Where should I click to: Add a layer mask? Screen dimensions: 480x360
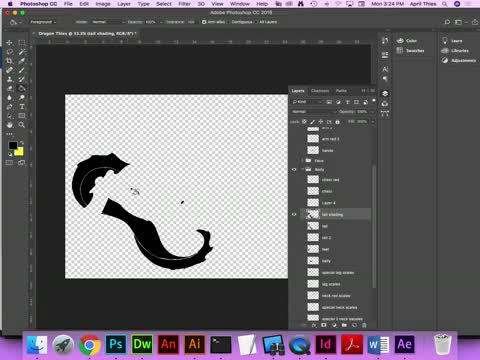click(324, 325)
